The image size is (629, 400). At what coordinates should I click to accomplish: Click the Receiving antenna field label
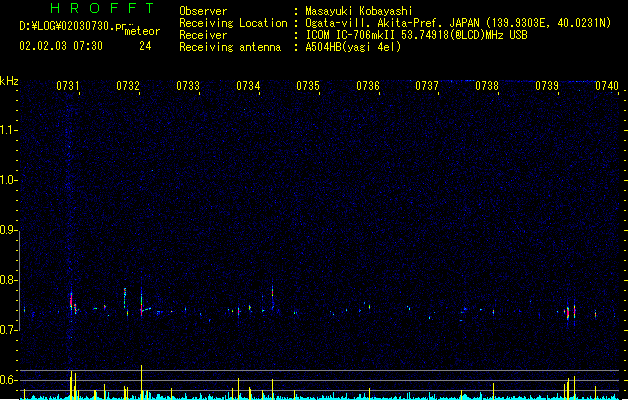click(x=230, y=47)
